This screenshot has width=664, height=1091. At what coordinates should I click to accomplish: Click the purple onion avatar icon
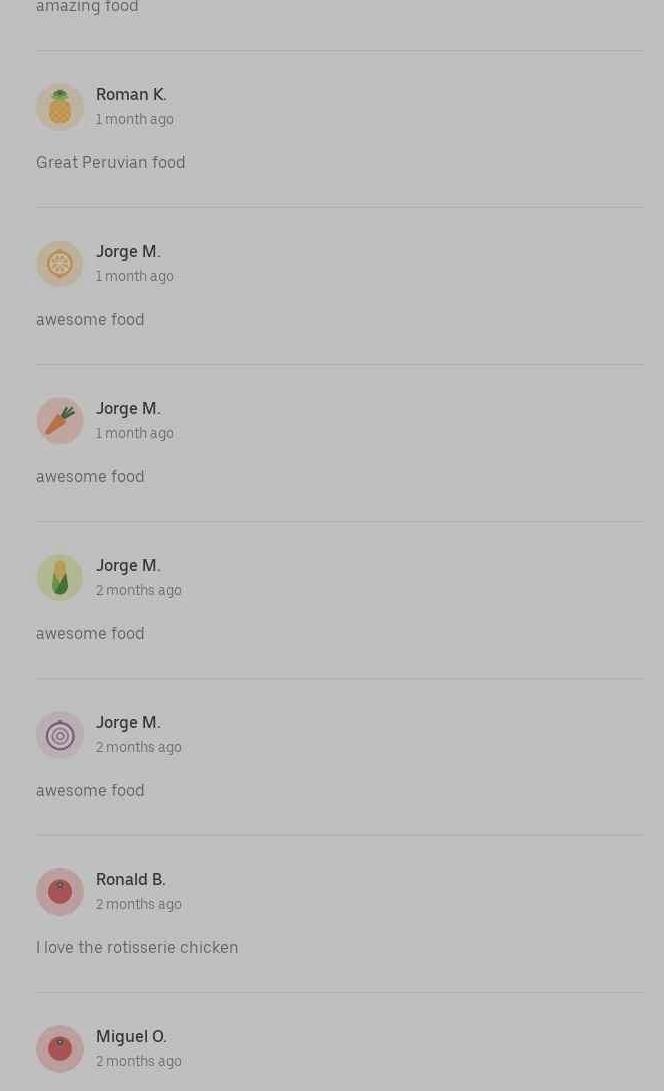(60, 735)
